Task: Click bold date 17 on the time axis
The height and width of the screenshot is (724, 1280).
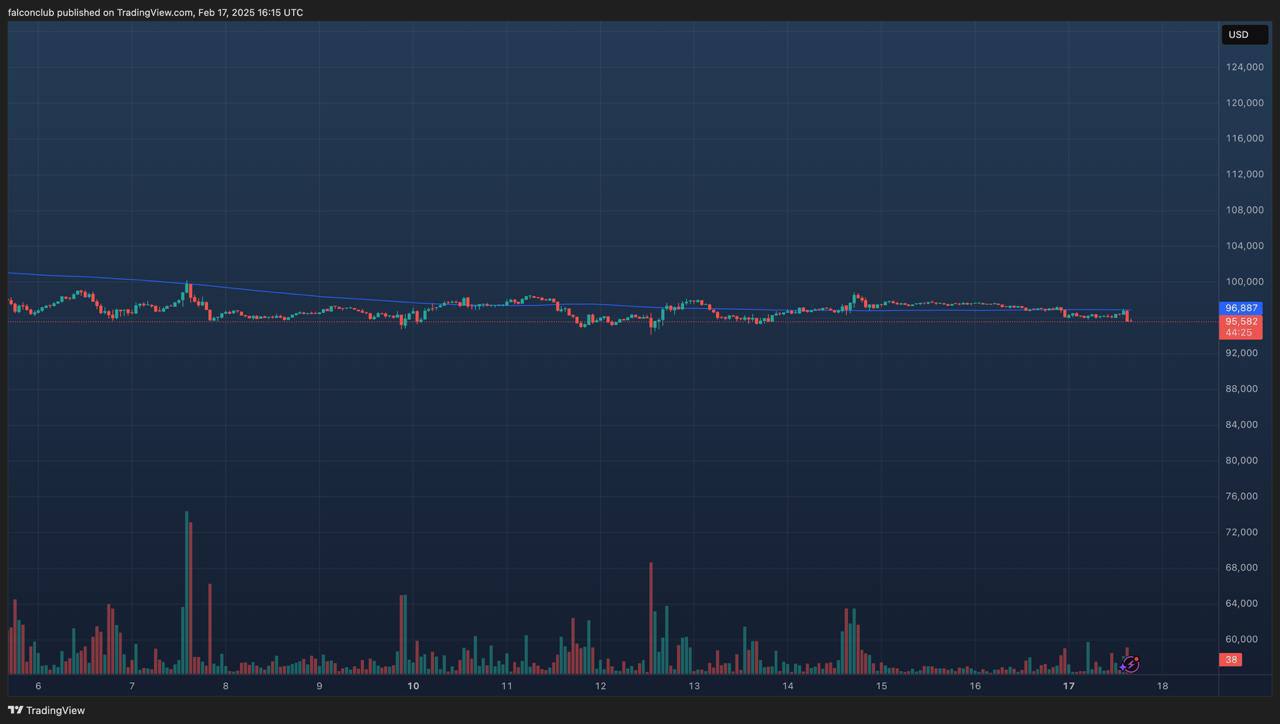Action: pos(1069,686)
